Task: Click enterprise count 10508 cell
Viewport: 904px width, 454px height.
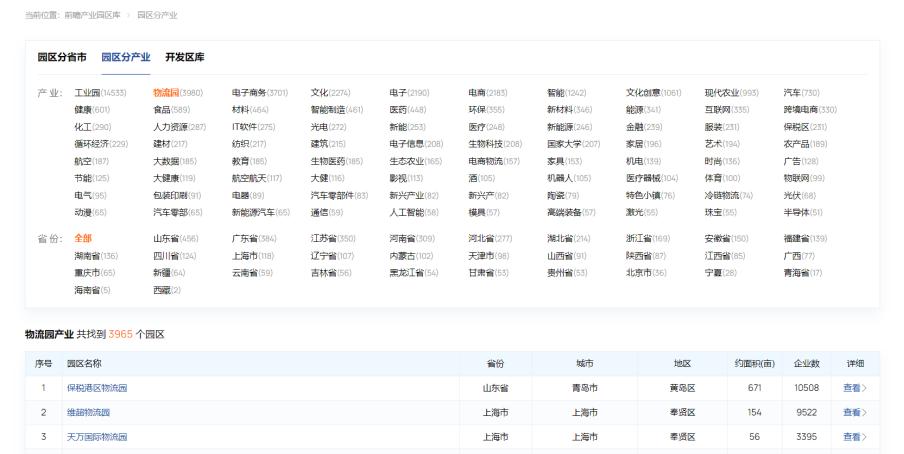Action: tap(807, 388)
